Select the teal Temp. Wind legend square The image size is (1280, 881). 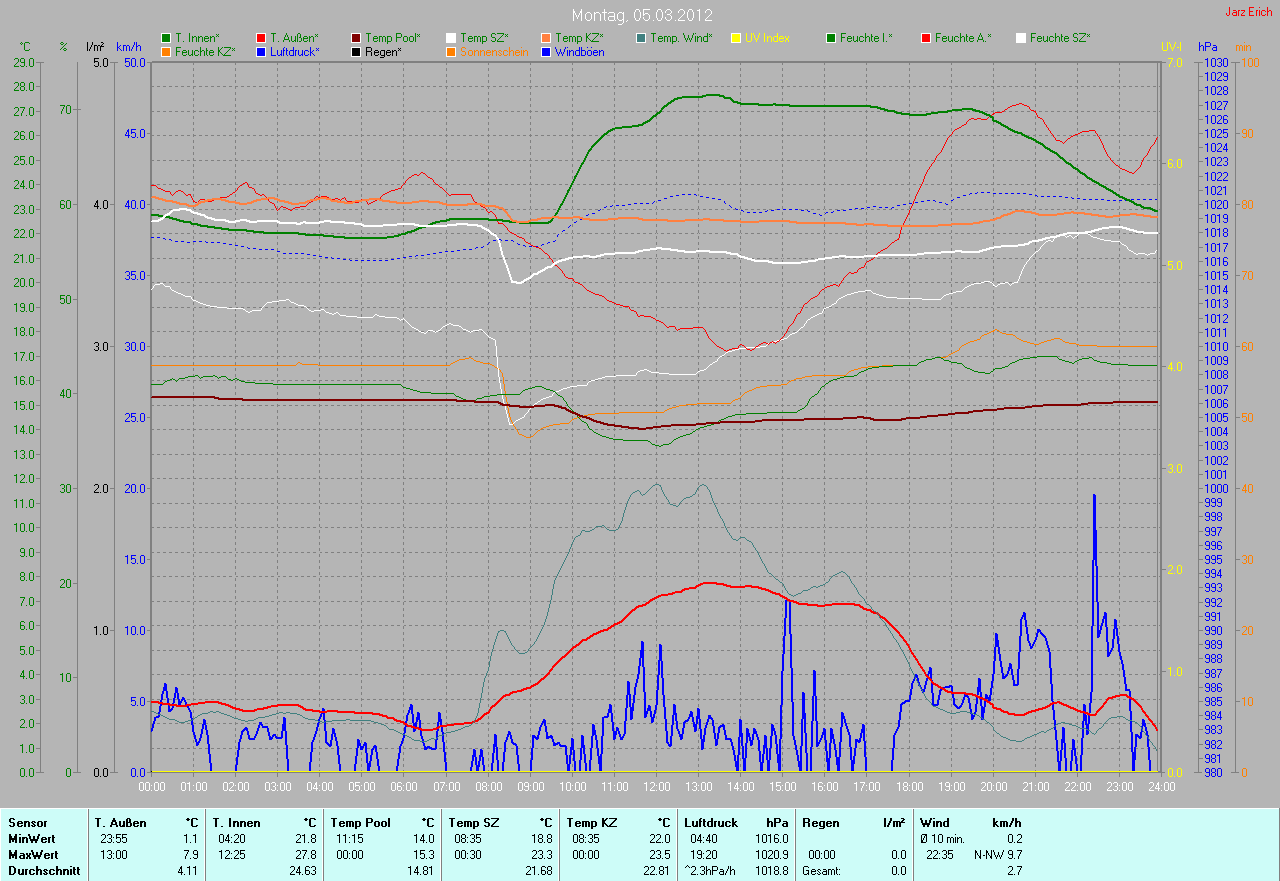(x=641, y=38)
